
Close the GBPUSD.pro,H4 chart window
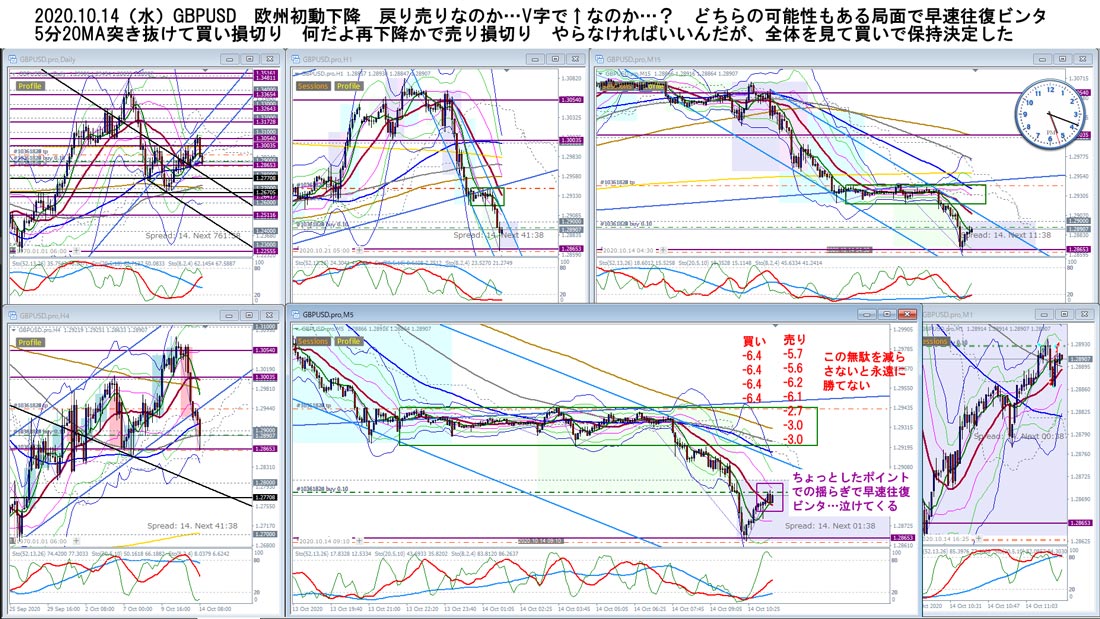tap(270, 316)
